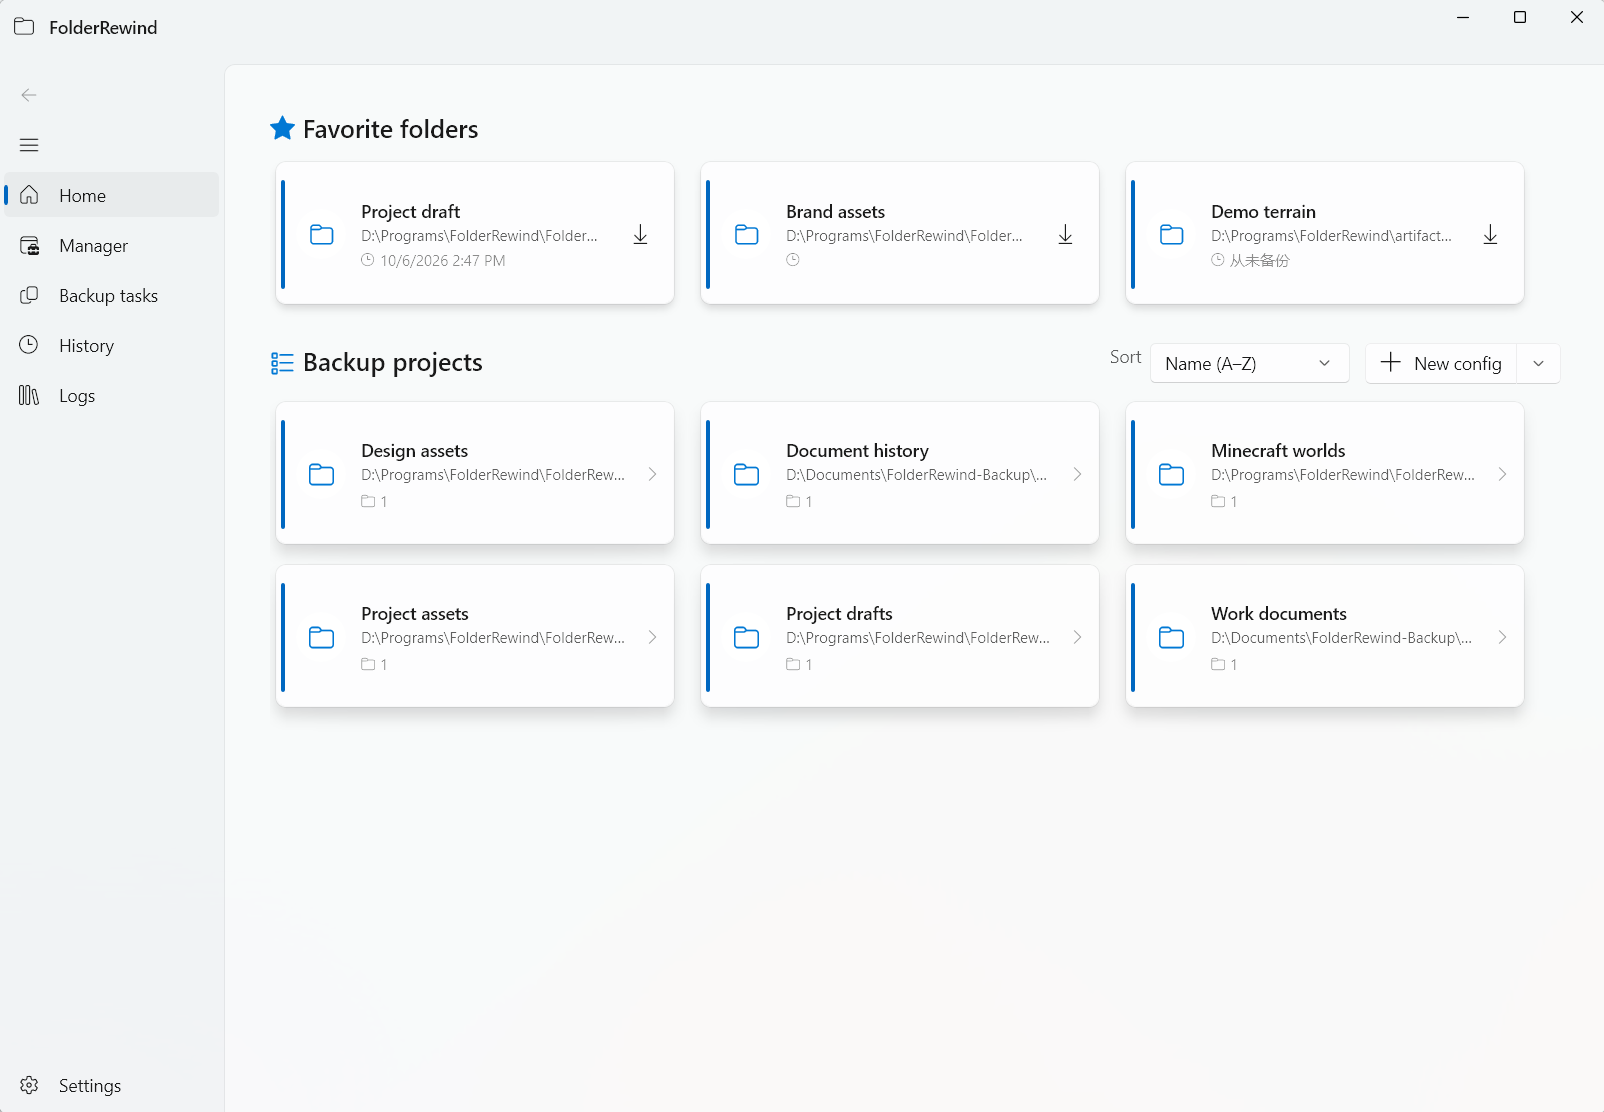This screenshot has height=1112, width=1604.
Task: Click the folder icon on the Project assets card
Action: point(322,637)
